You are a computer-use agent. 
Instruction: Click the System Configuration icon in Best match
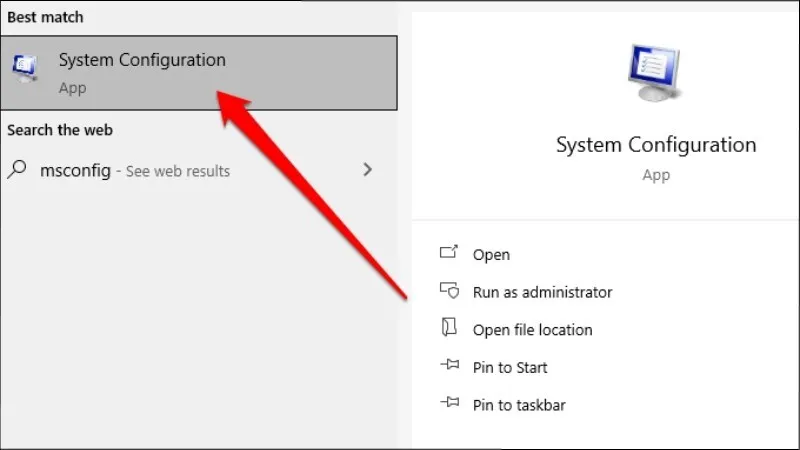tap(23, 68)
